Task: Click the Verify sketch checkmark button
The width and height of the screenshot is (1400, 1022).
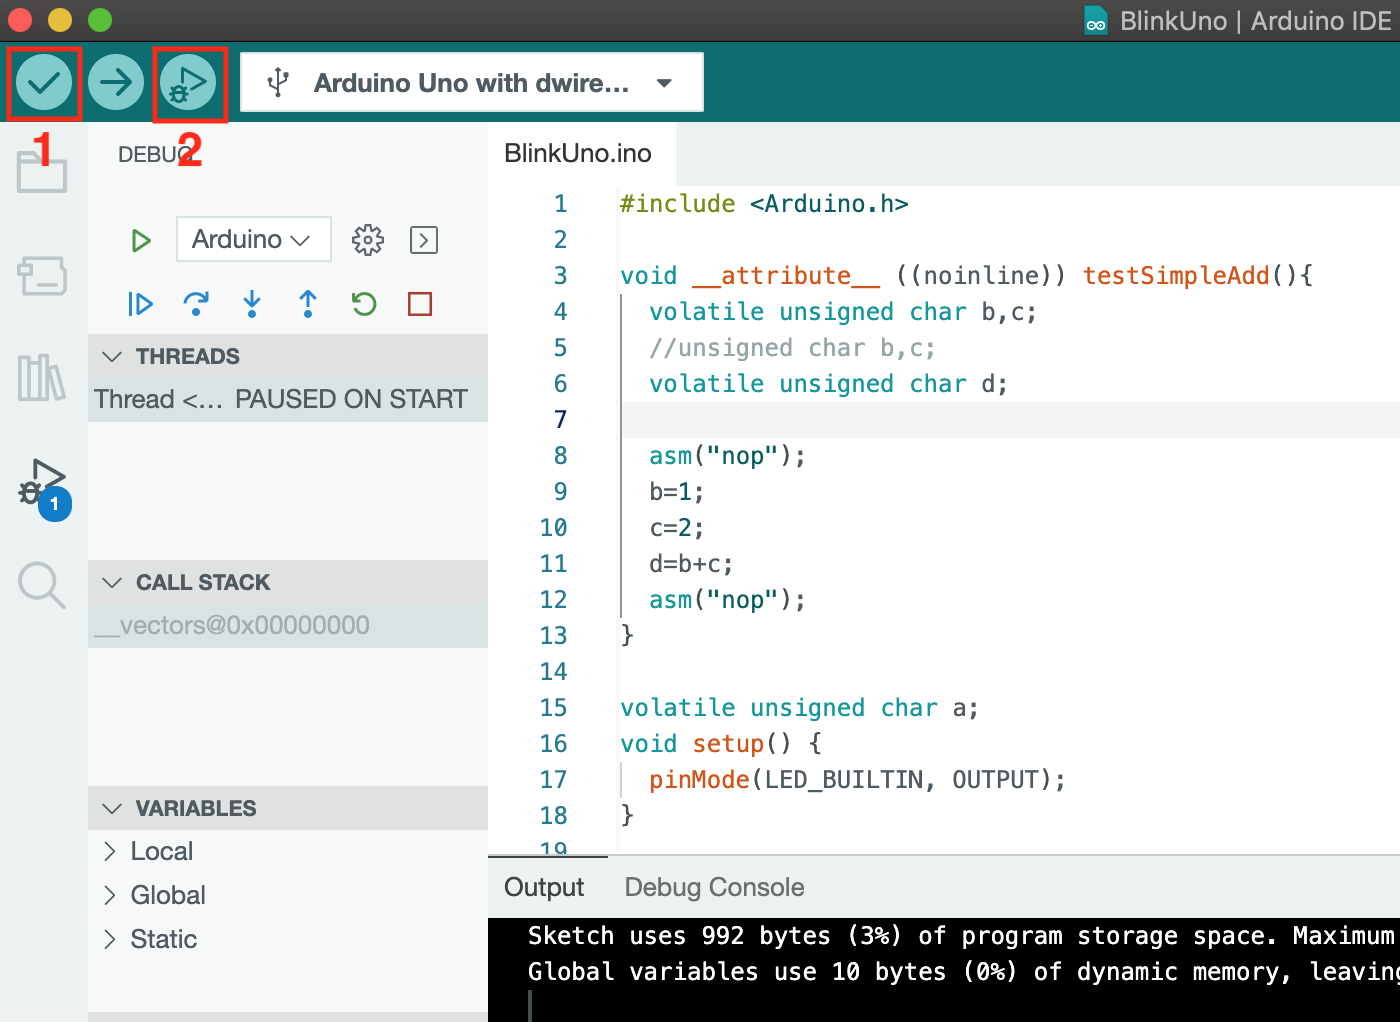Action: 44,83
